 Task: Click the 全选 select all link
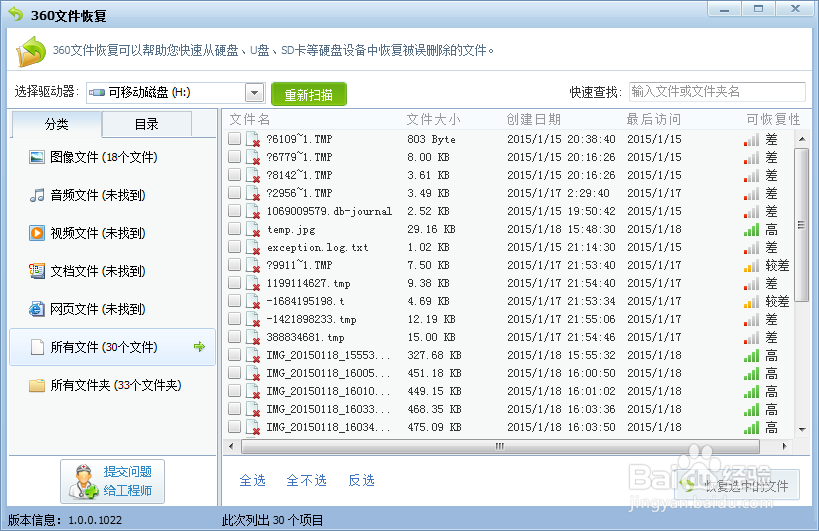pyautogui.click(x=253, y=480)
